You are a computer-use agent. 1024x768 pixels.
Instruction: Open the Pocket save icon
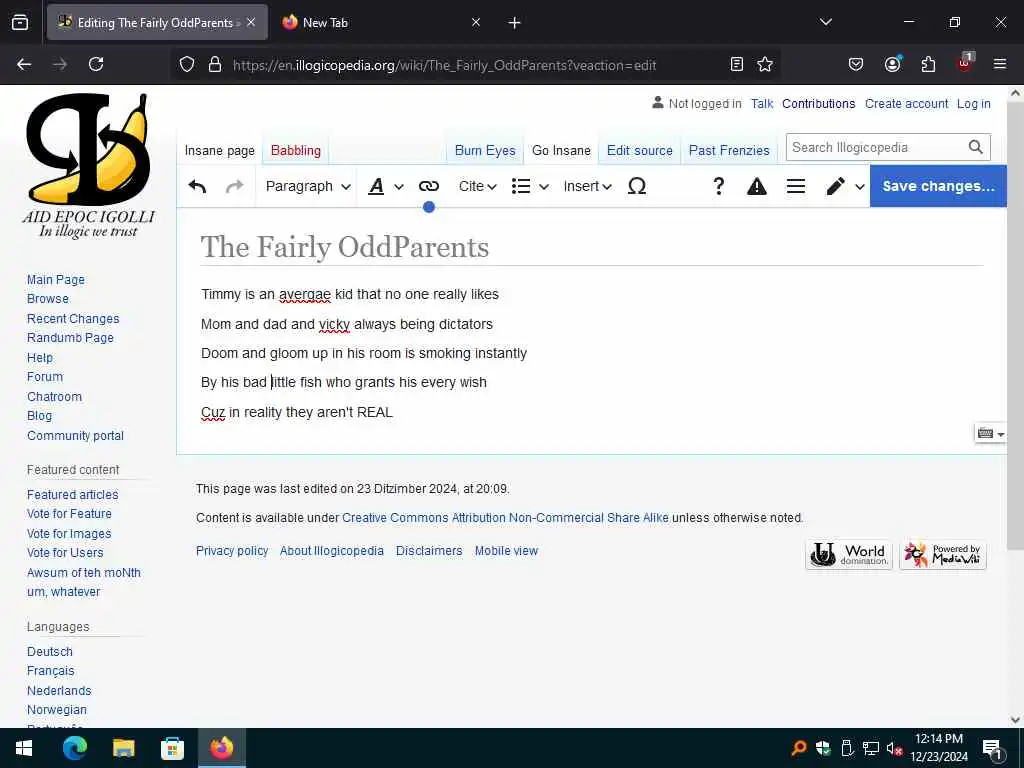point(856,64)
